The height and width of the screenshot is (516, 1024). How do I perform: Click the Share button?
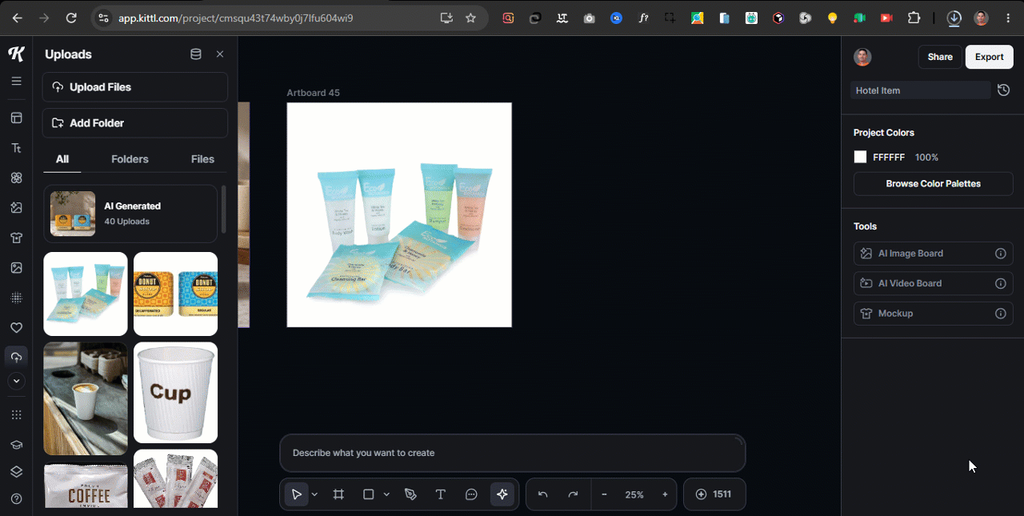(x=940, y=57)
